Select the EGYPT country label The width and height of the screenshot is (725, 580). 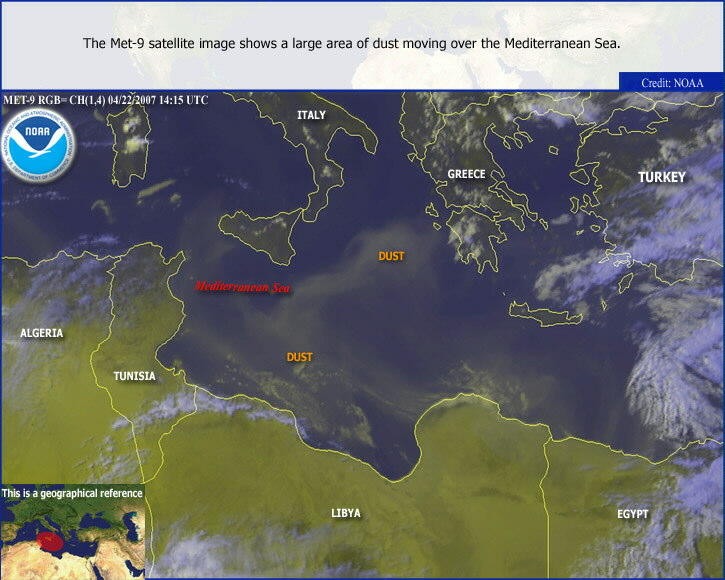[632, 514]
